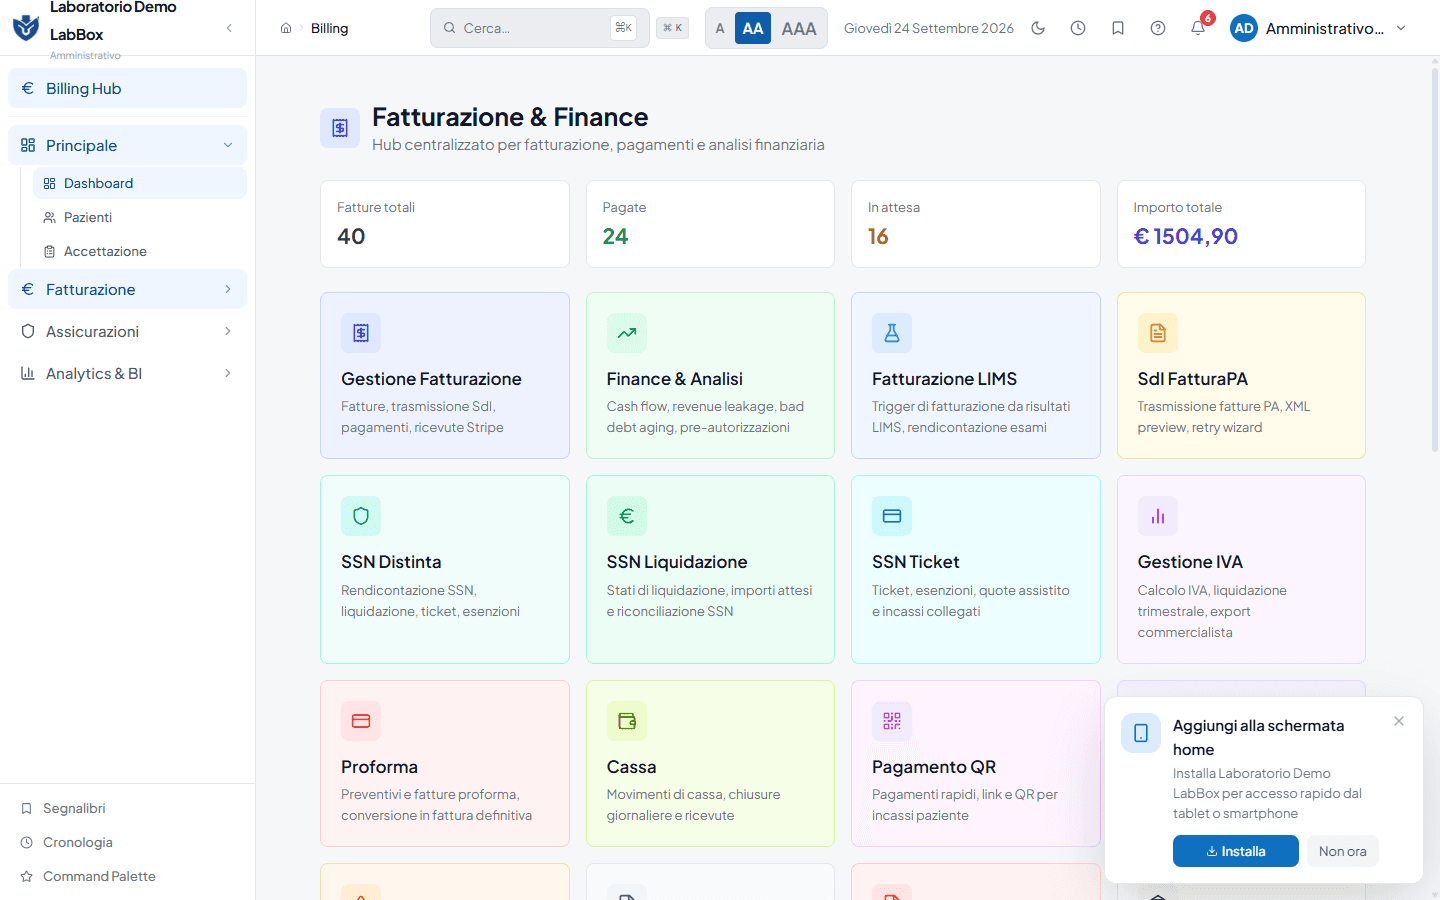Click the Gestione IVA bar chart icon
Screen dimensions: 1440x900
(x=1158, y=516)
